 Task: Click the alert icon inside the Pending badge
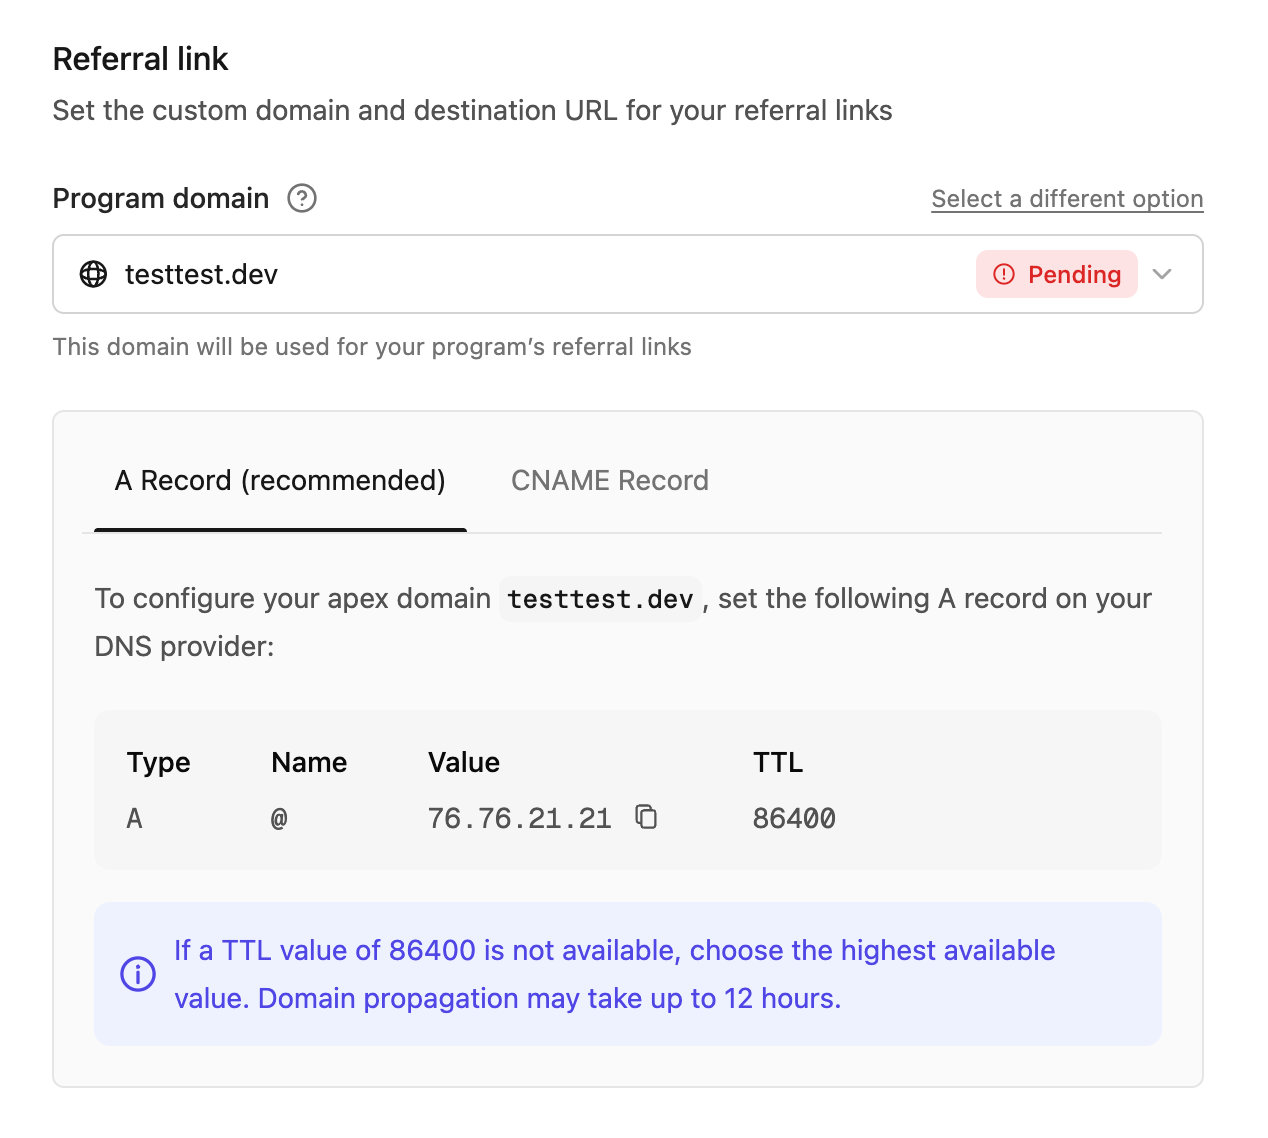(x=1004, y=274)
